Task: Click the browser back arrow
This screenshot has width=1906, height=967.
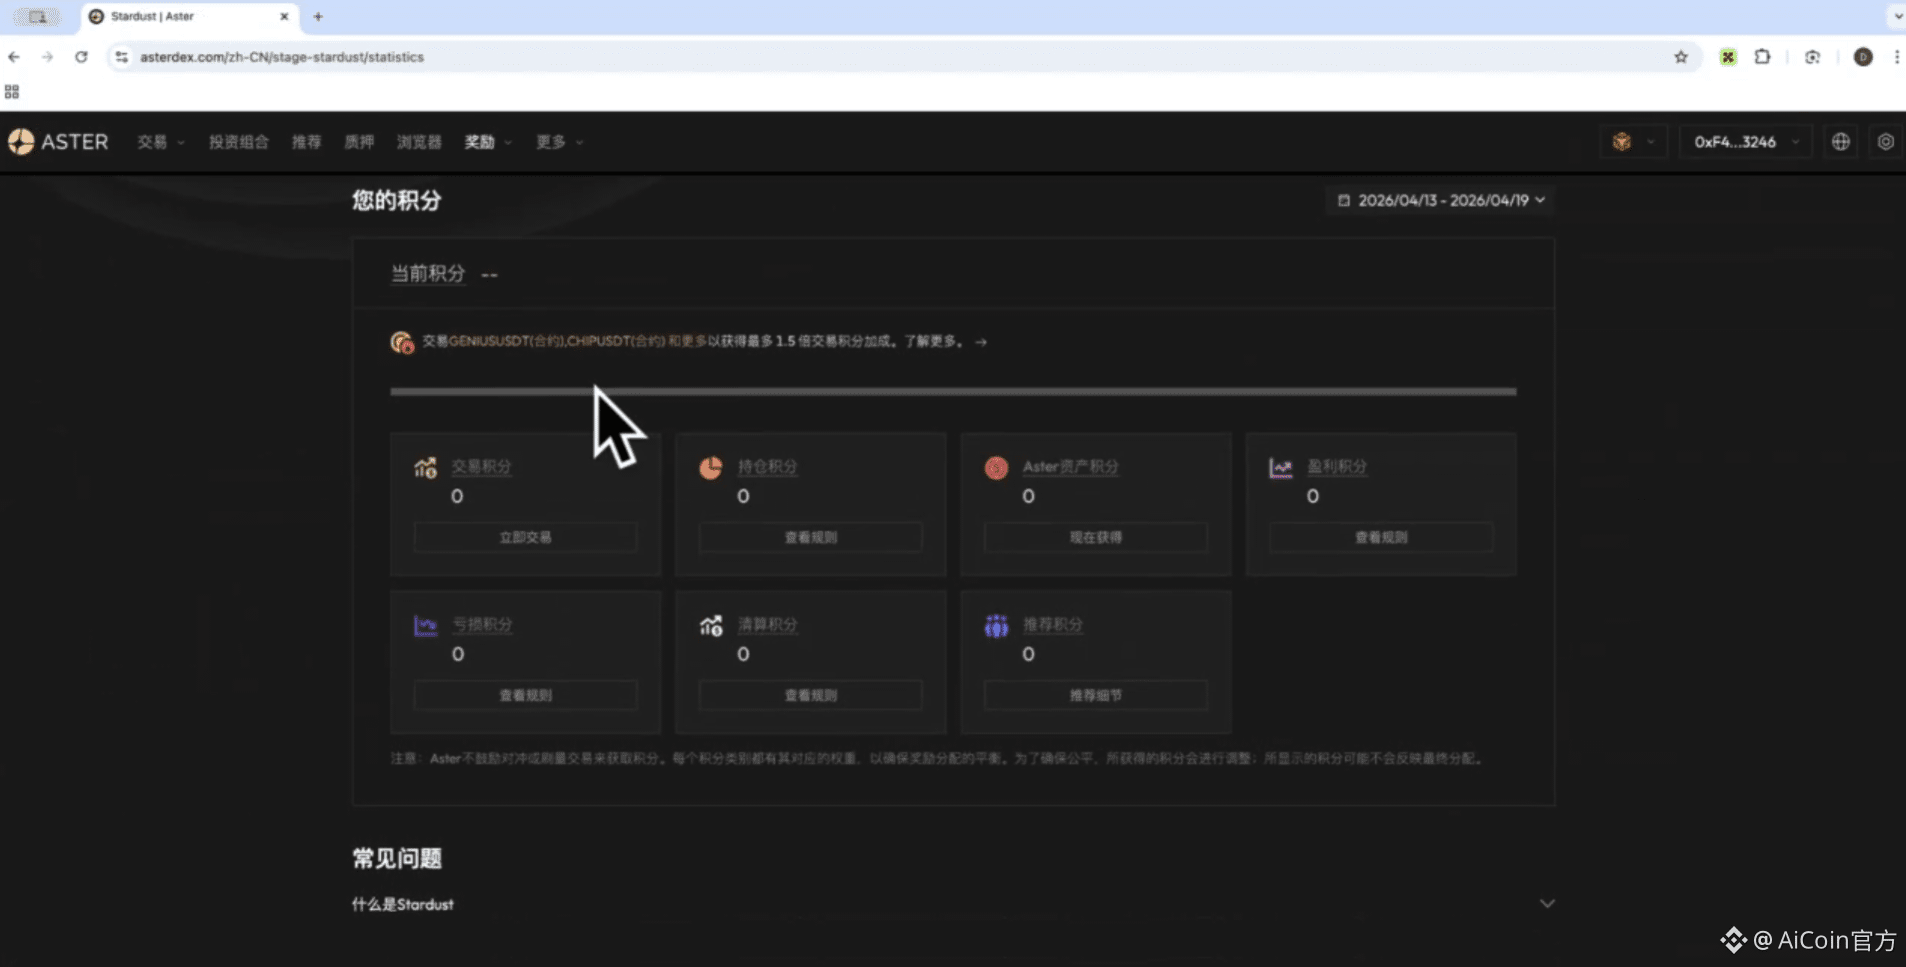Action: [14, 57]
